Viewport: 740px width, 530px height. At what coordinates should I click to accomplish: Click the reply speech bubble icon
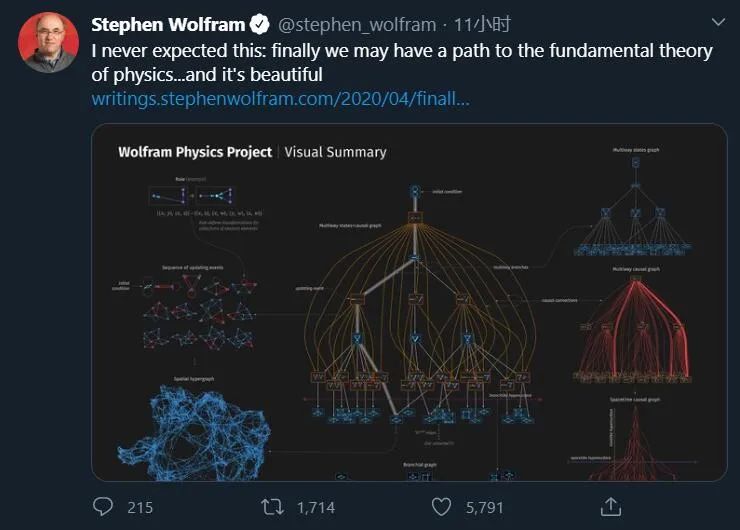pos(103,507)
